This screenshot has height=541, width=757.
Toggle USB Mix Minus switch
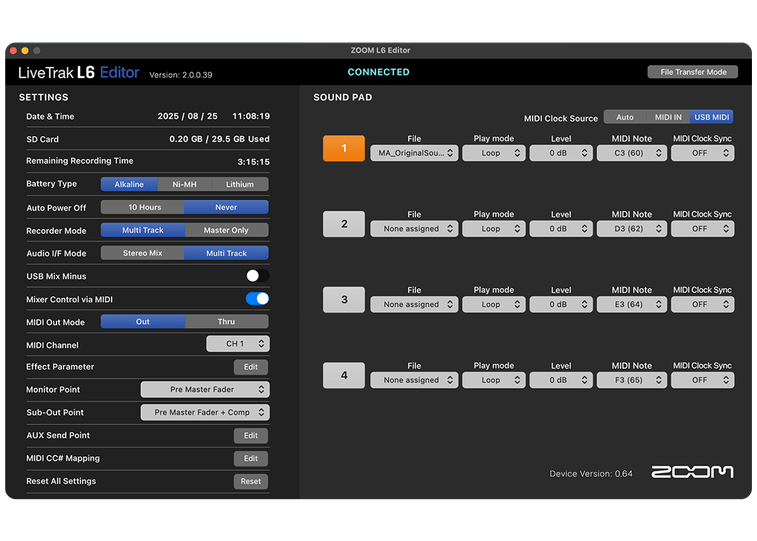(x=257, y=276)
